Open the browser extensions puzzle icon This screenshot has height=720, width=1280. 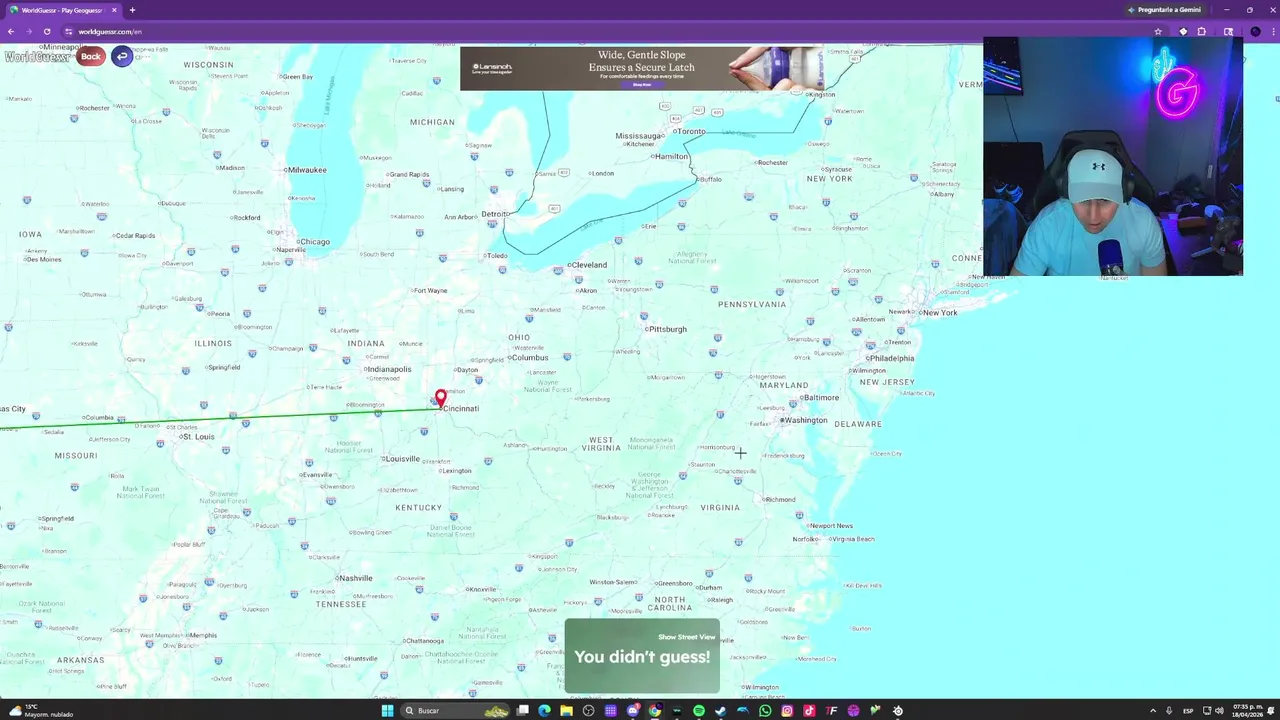click(1202, 31)
